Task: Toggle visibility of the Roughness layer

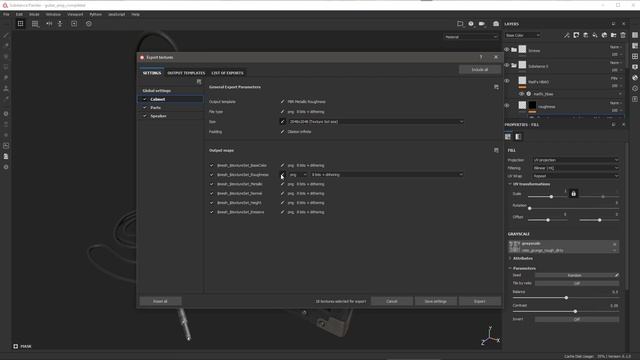Action: point(507,106)
